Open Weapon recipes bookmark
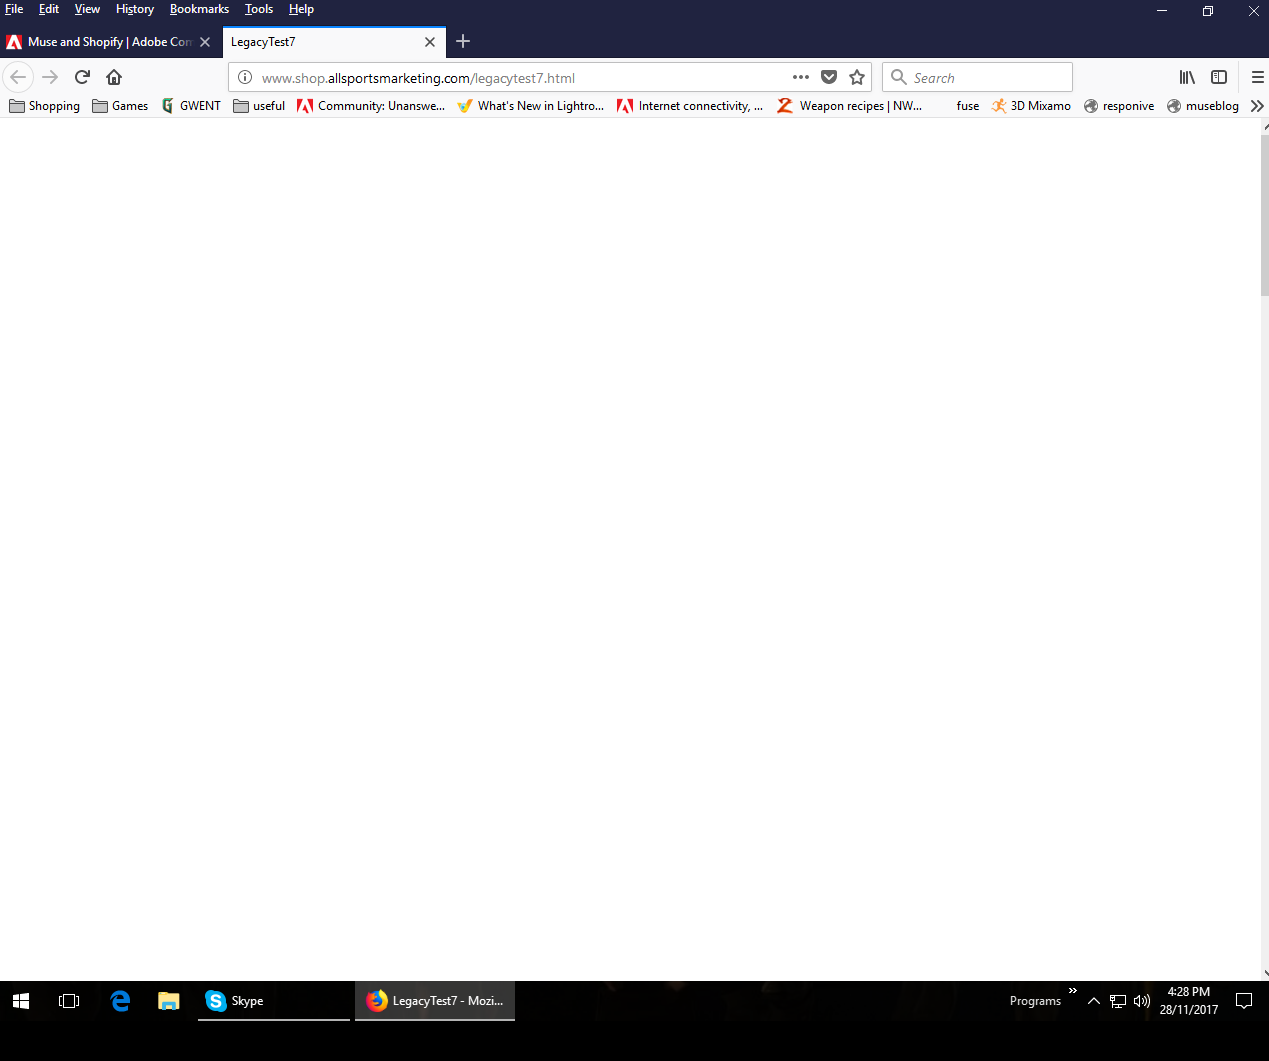 [x=850, y=106]
